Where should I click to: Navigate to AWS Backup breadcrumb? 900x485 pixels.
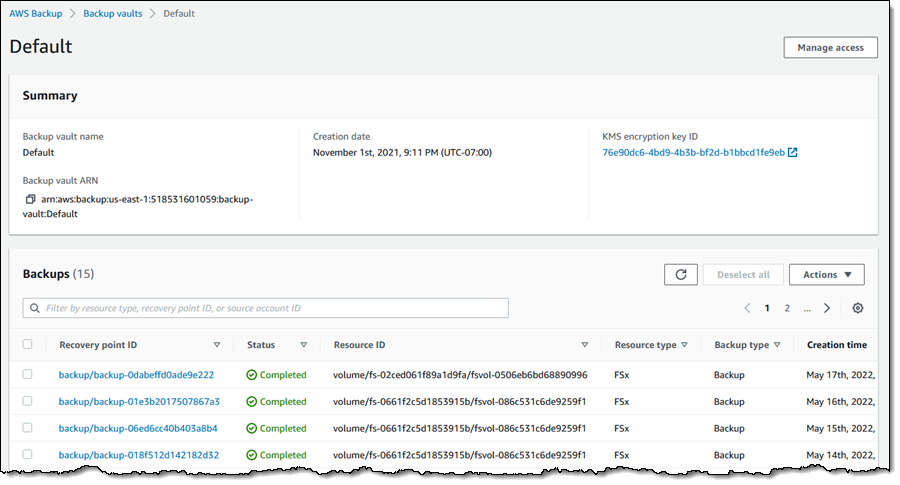tap(36, 13)
